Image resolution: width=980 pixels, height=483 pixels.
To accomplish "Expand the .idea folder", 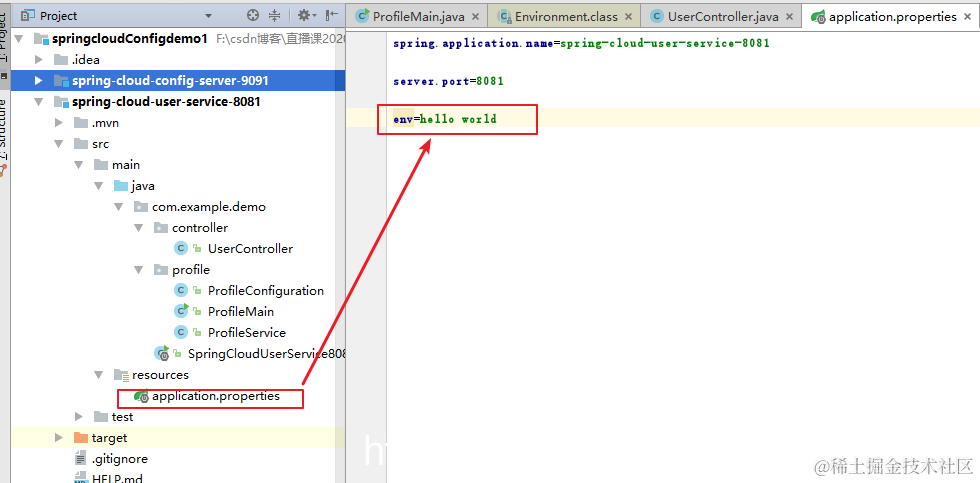I will pyautogui.click(x=39, y=60).
